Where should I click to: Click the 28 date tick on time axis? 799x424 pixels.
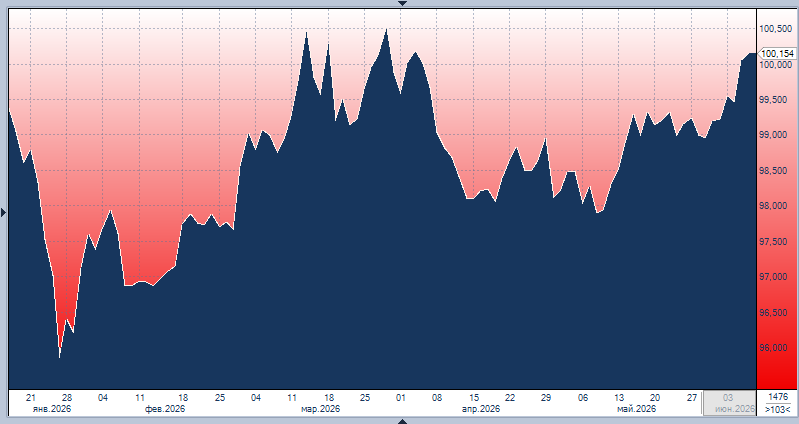[67, 398]
